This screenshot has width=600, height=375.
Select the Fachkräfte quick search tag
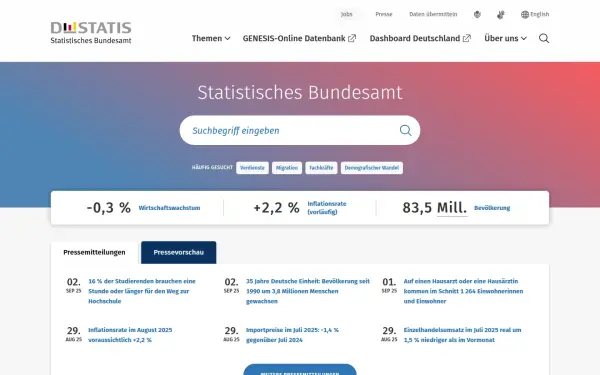pos(321,168)
